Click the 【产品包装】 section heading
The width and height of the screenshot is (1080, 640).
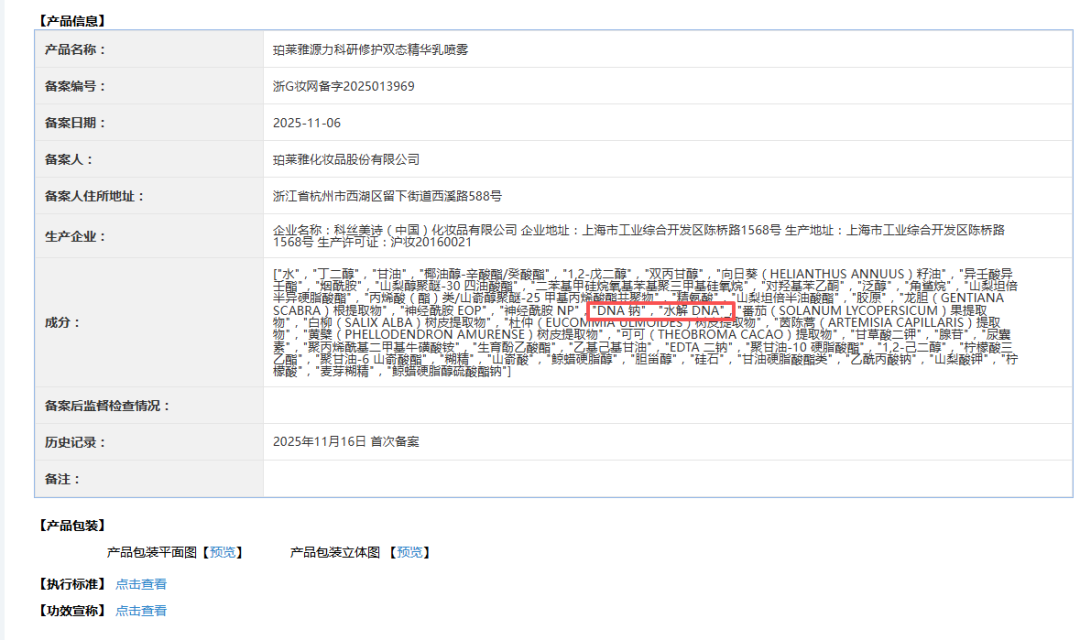click(71, 525)
